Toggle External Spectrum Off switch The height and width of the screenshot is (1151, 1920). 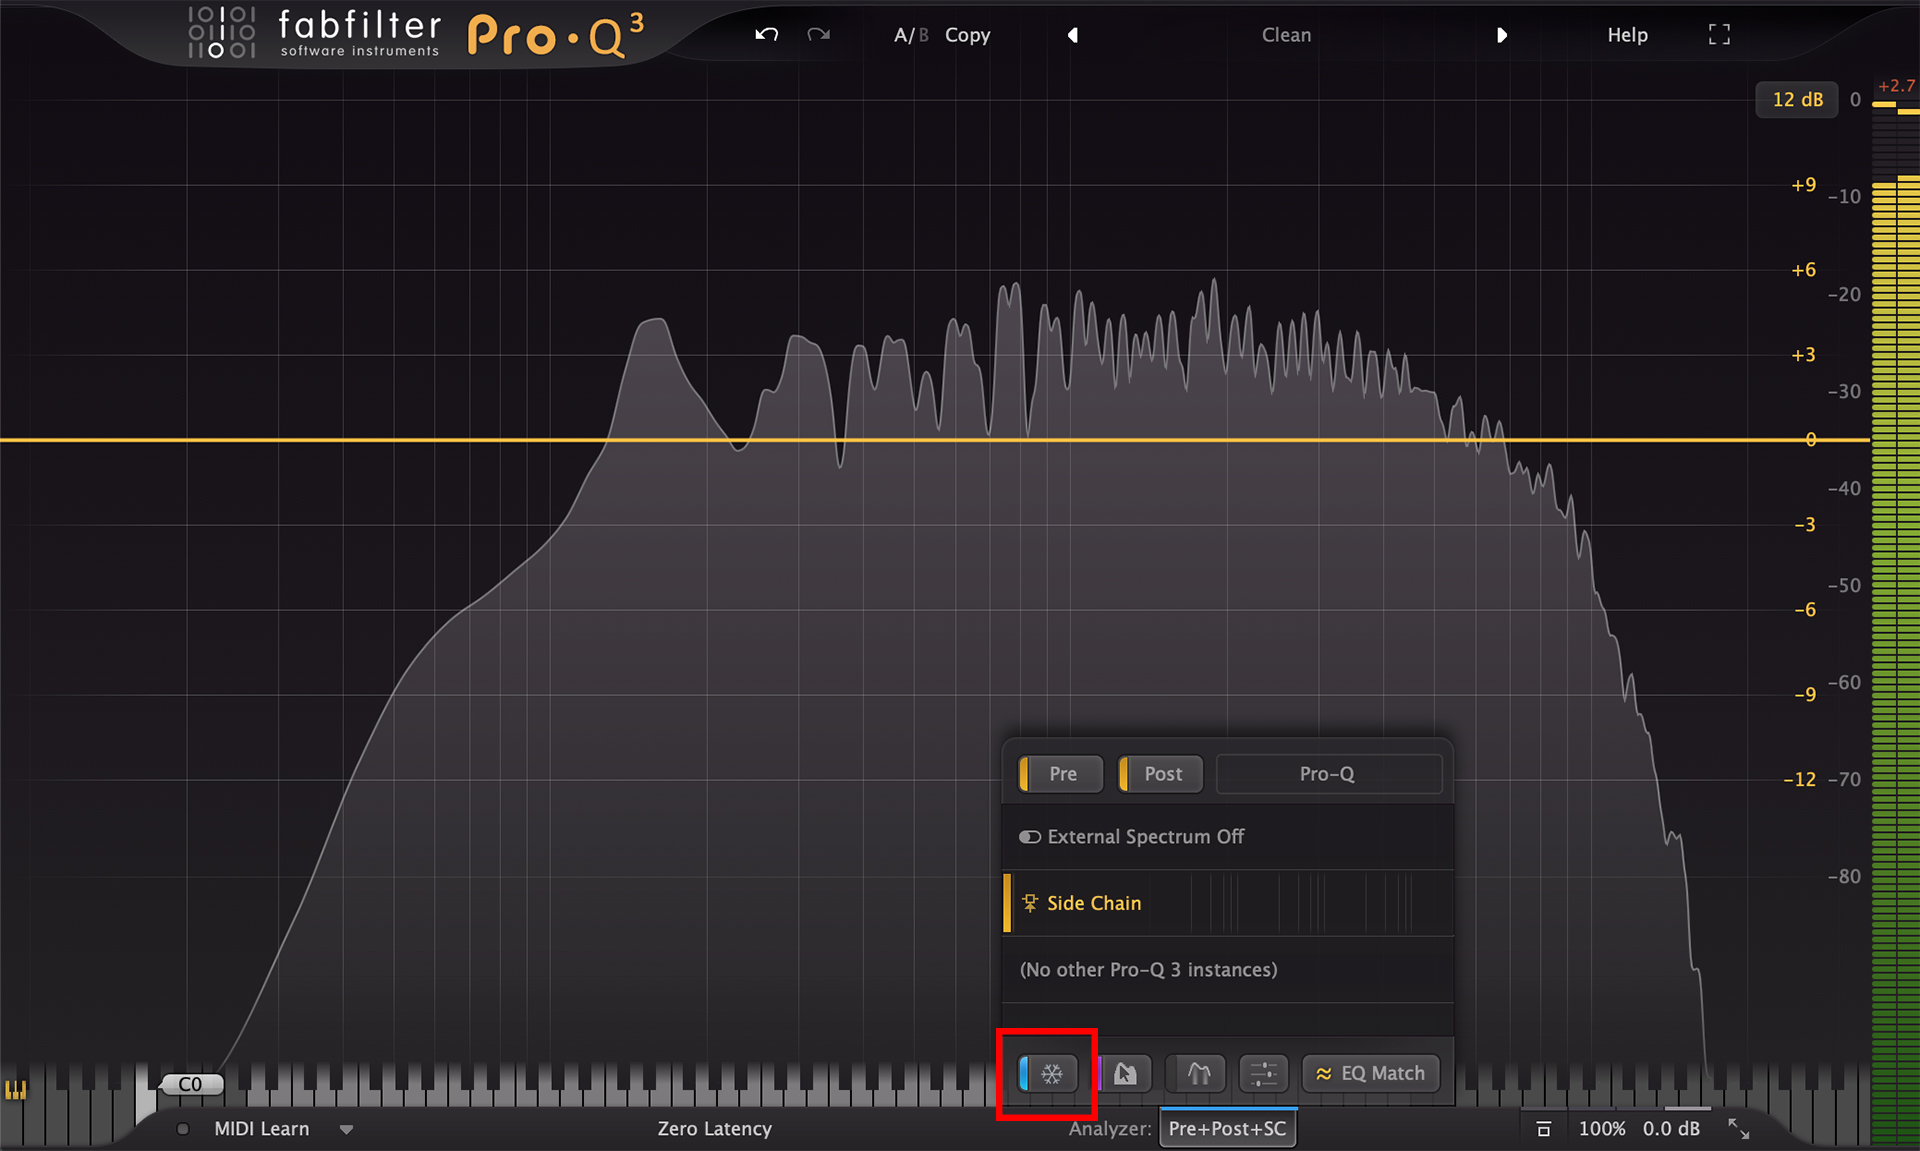1030,837
